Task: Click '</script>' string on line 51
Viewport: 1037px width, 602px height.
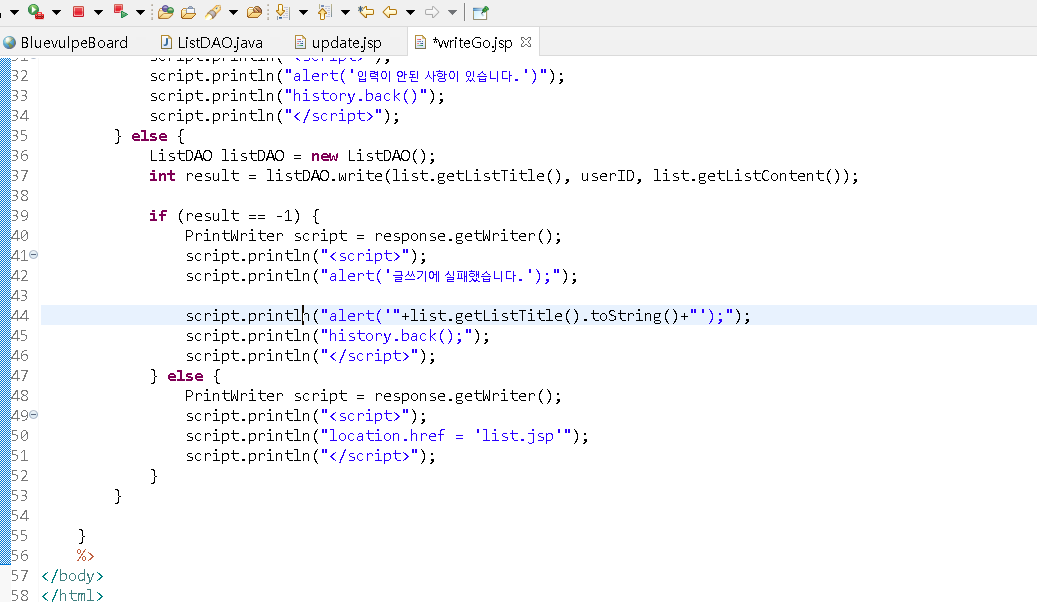Action: click(x=370, y=456)
